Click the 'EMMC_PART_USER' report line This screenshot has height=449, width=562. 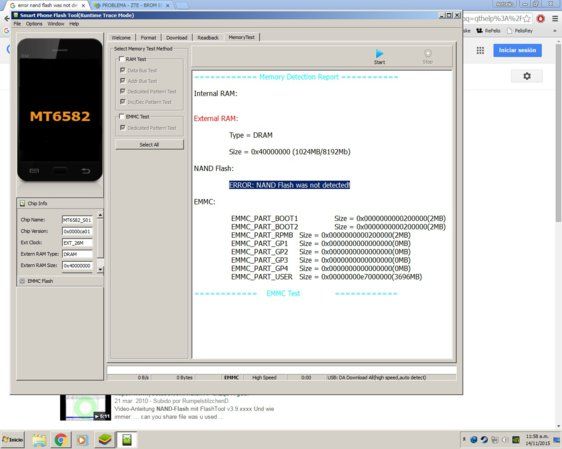coord(327,277)
